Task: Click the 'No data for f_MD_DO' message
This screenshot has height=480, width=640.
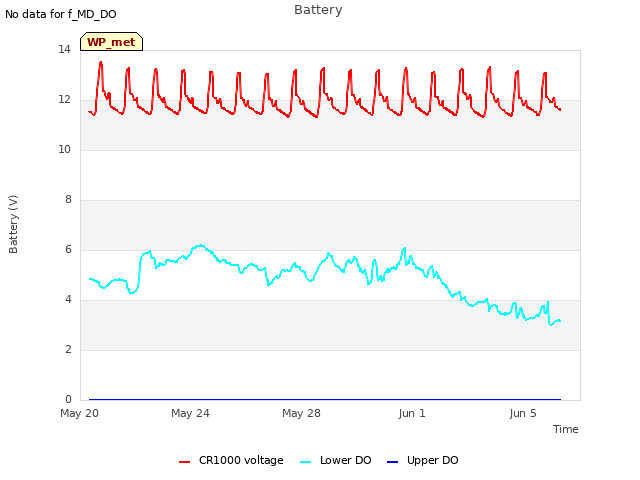Action: click(61, 14)
